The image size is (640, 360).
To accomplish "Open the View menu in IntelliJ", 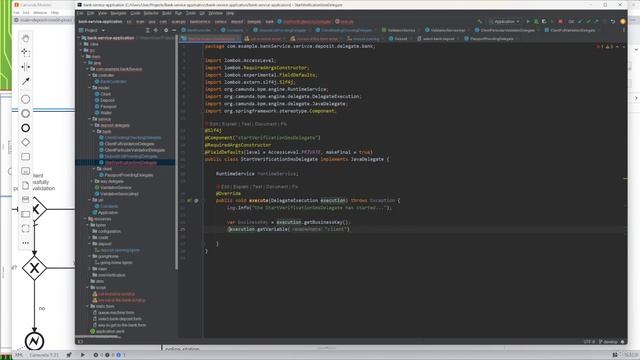I will 102,13.
